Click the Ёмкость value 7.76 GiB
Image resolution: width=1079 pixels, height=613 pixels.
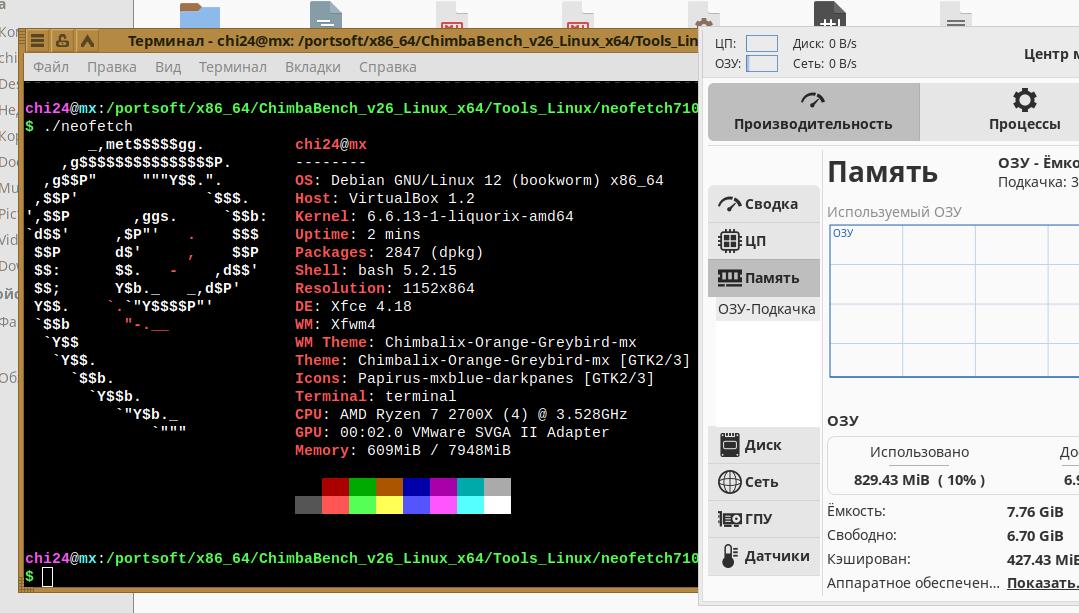pos(1035,512)
